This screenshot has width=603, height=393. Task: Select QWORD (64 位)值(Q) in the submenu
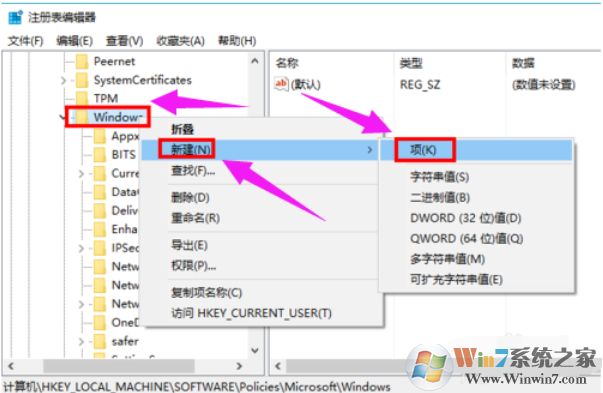(x=476, y=238)
